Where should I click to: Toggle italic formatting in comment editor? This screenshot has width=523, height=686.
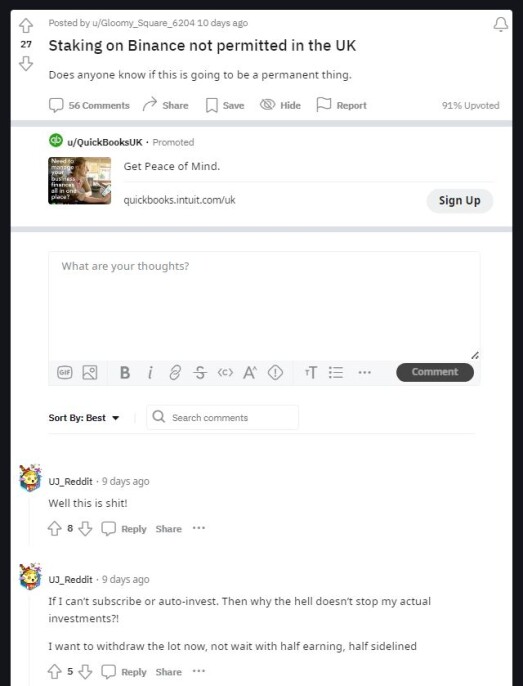click(x=150, y=373)
